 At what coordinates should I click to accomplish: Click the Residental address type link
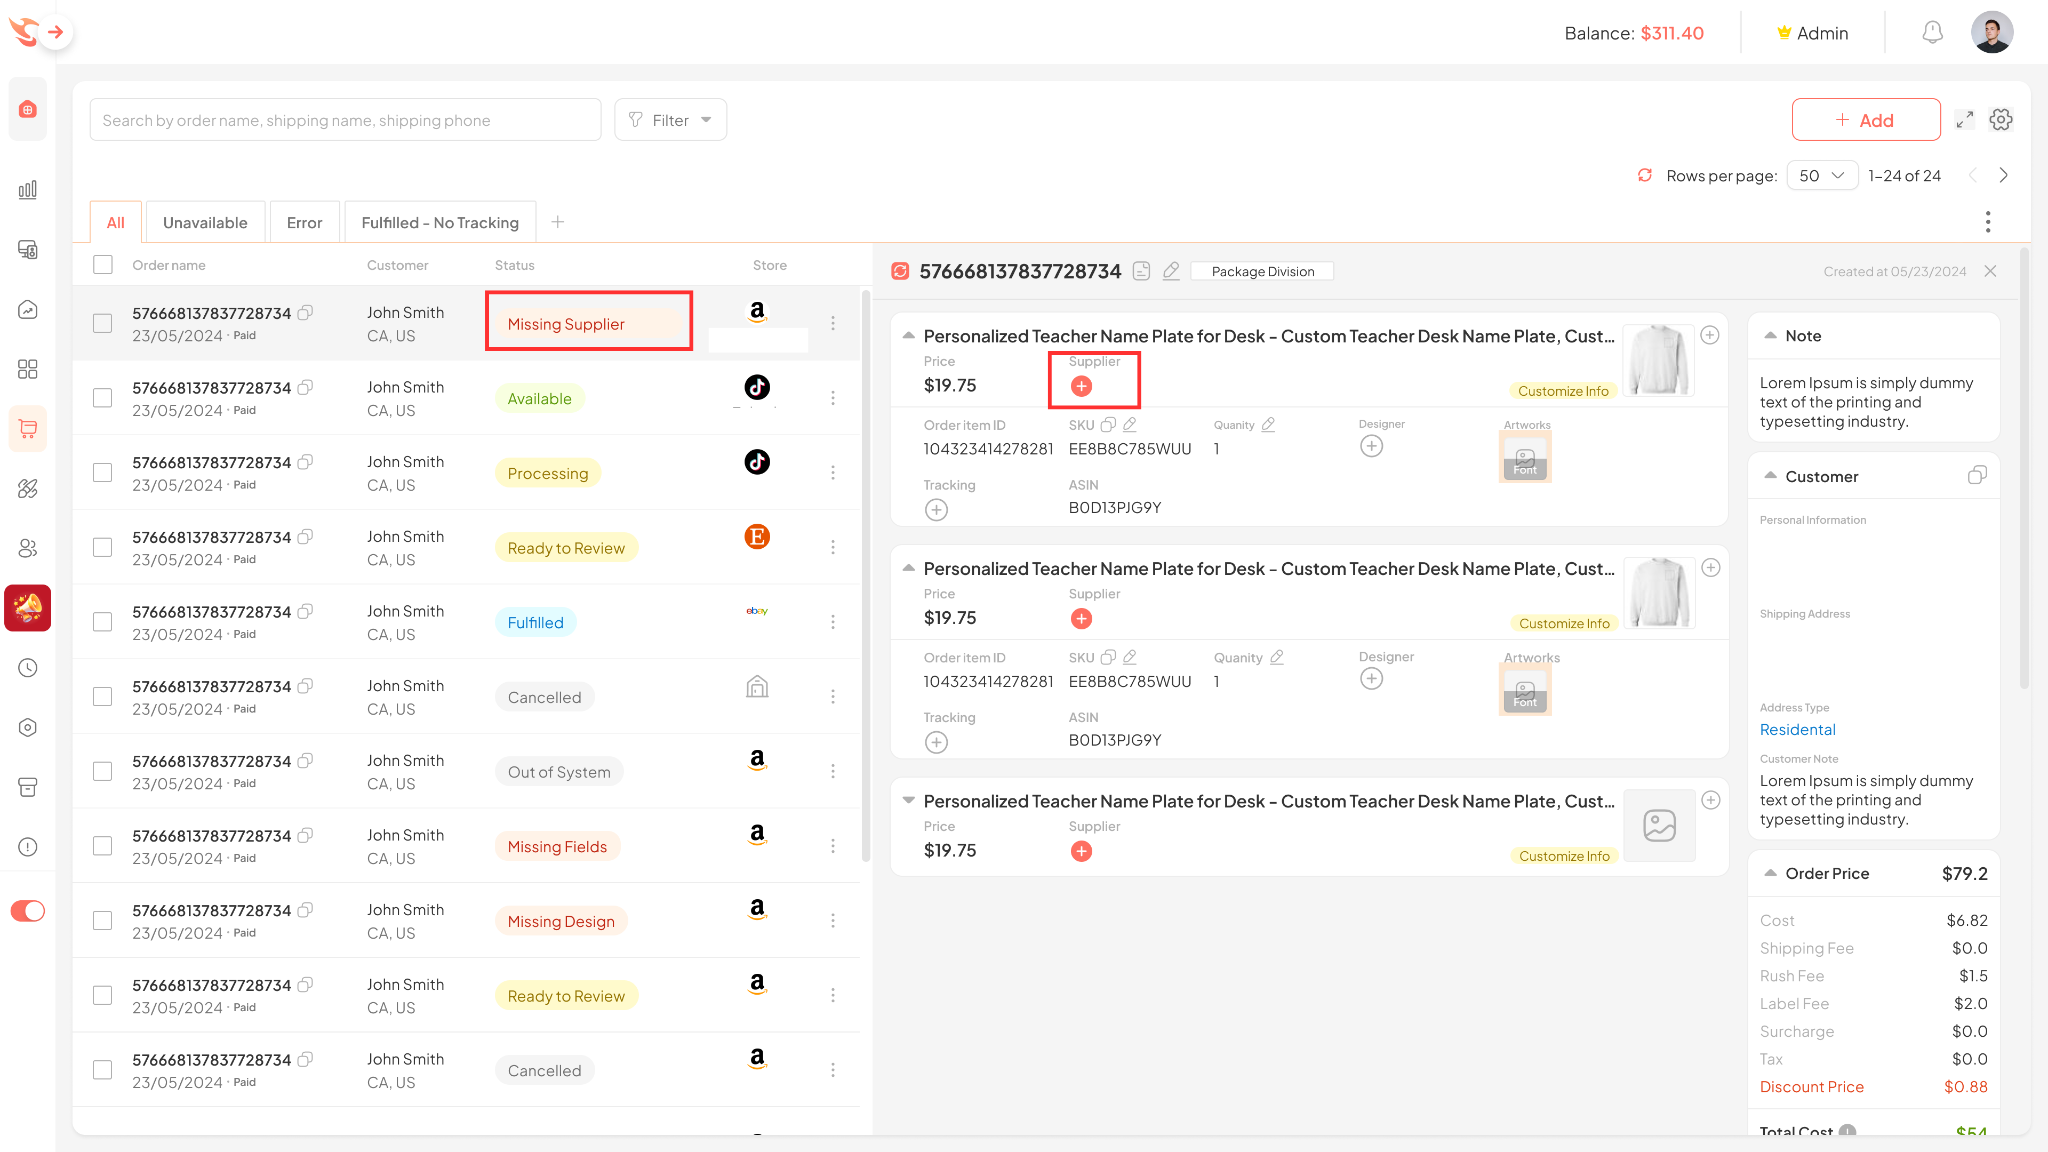point(1797,730)
